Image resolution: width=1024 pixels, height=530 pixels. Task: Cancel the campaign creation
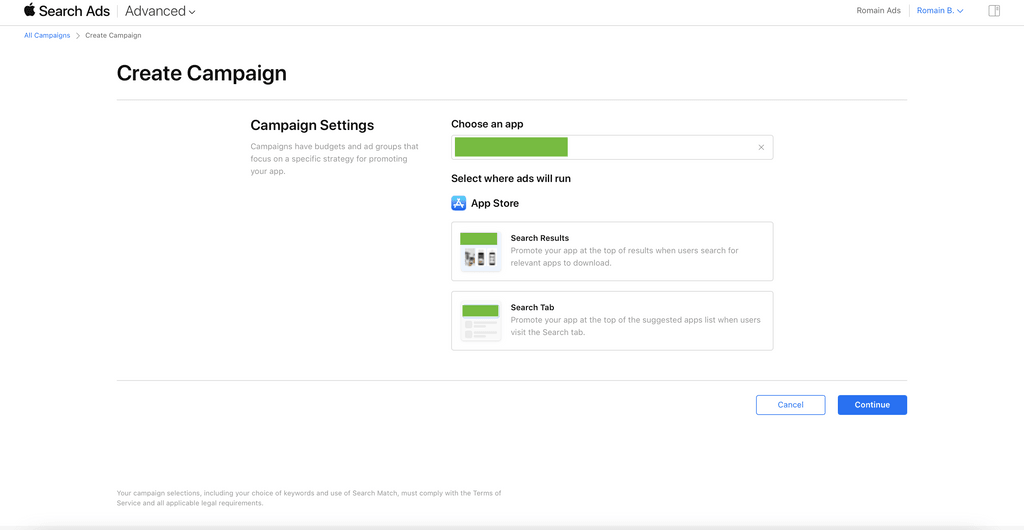coord(790,405)
